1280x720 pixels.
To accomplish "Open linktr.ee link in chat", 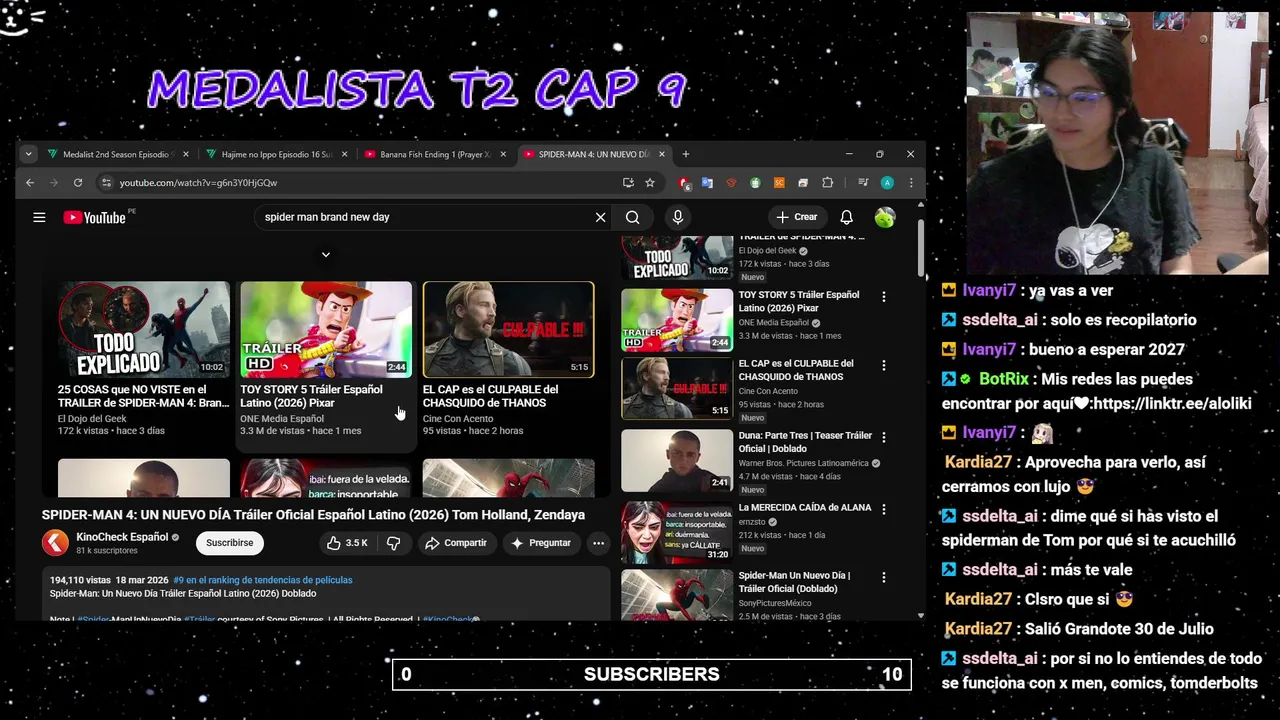I will (x=1172, y=403).
